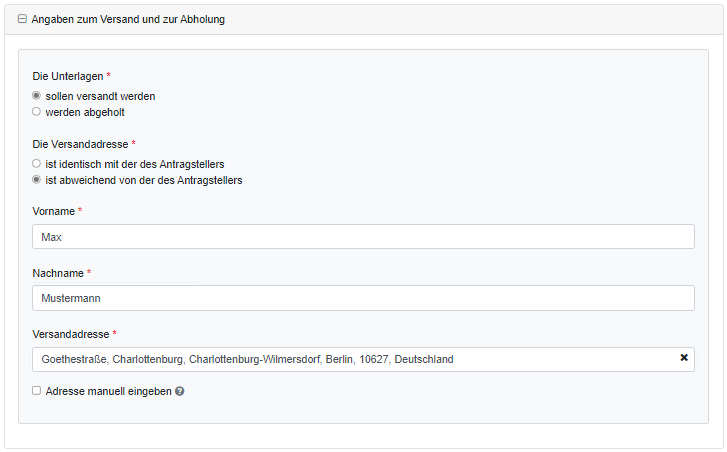
Task: Clear the Versandadresse field with the X icon
Action: (x=684, y=357)
